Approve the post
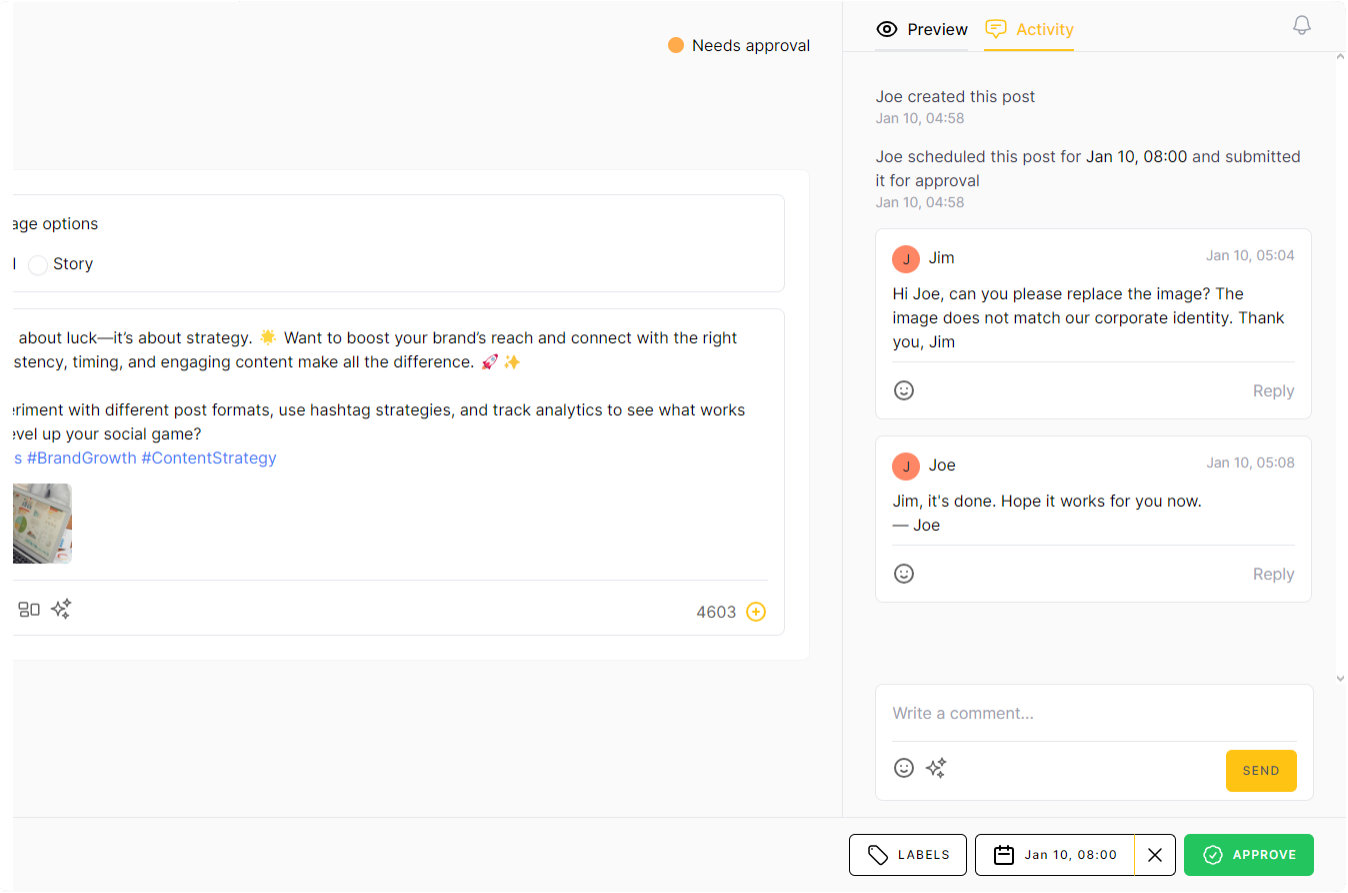Image resolution: width=1348 pixels, height=893 pixels. tap(1249, 855)
